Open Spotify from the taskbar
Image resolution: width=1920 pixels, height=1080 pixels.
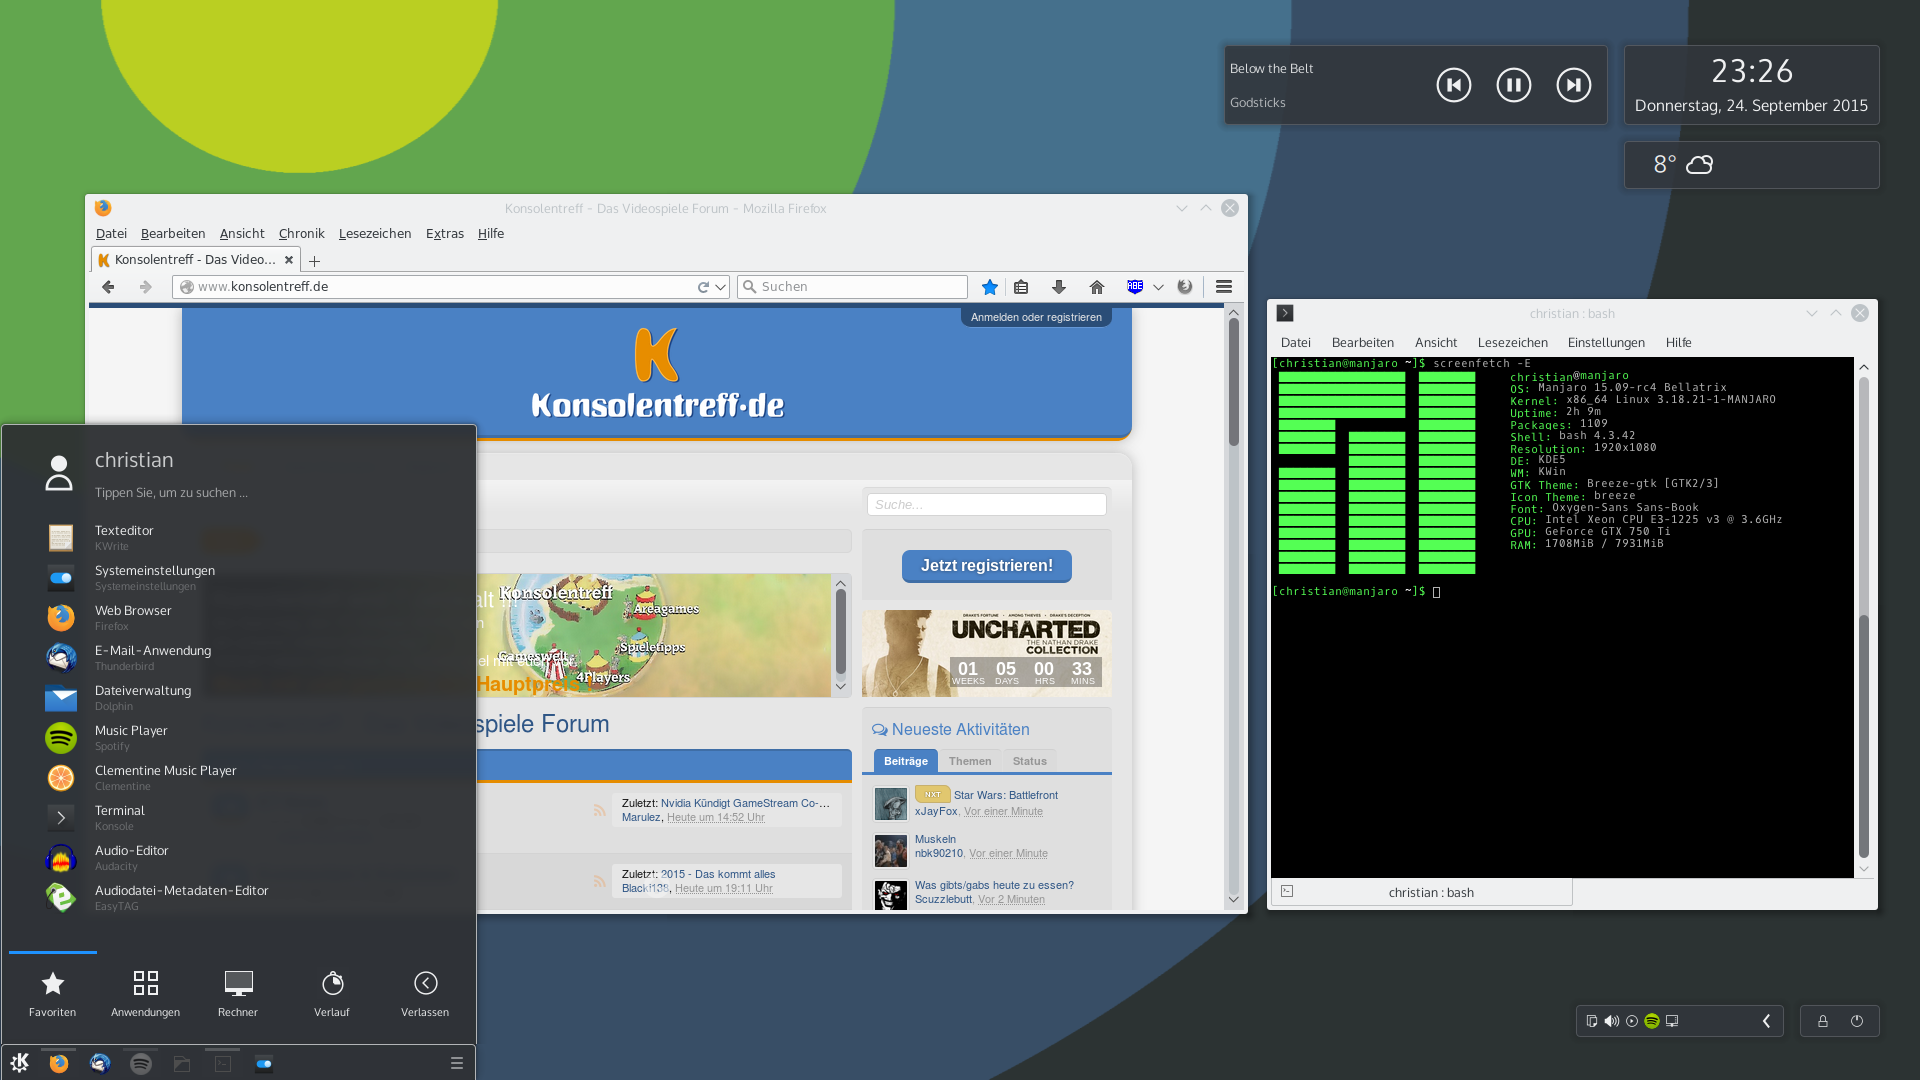(141, 1063)
